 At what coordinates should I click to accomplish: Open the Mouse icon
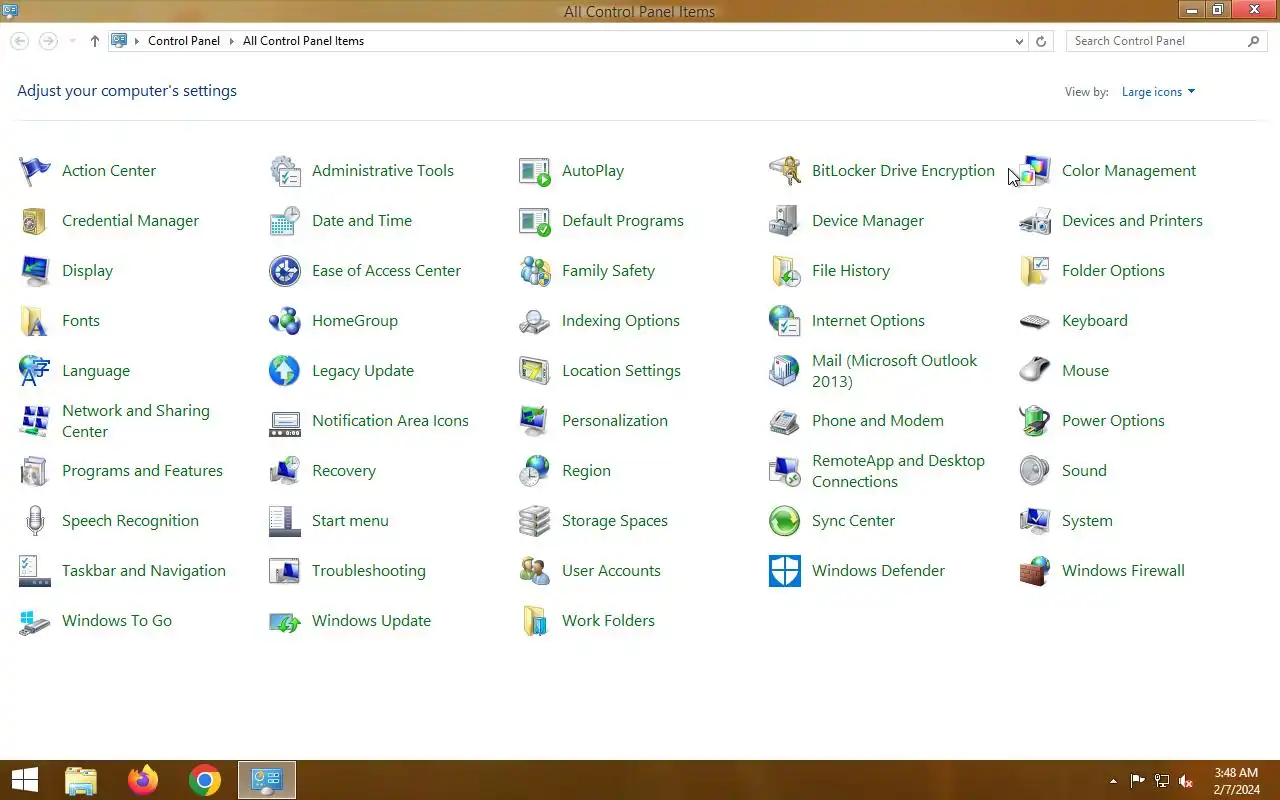pyautogui.click(x=1035, y=371)
